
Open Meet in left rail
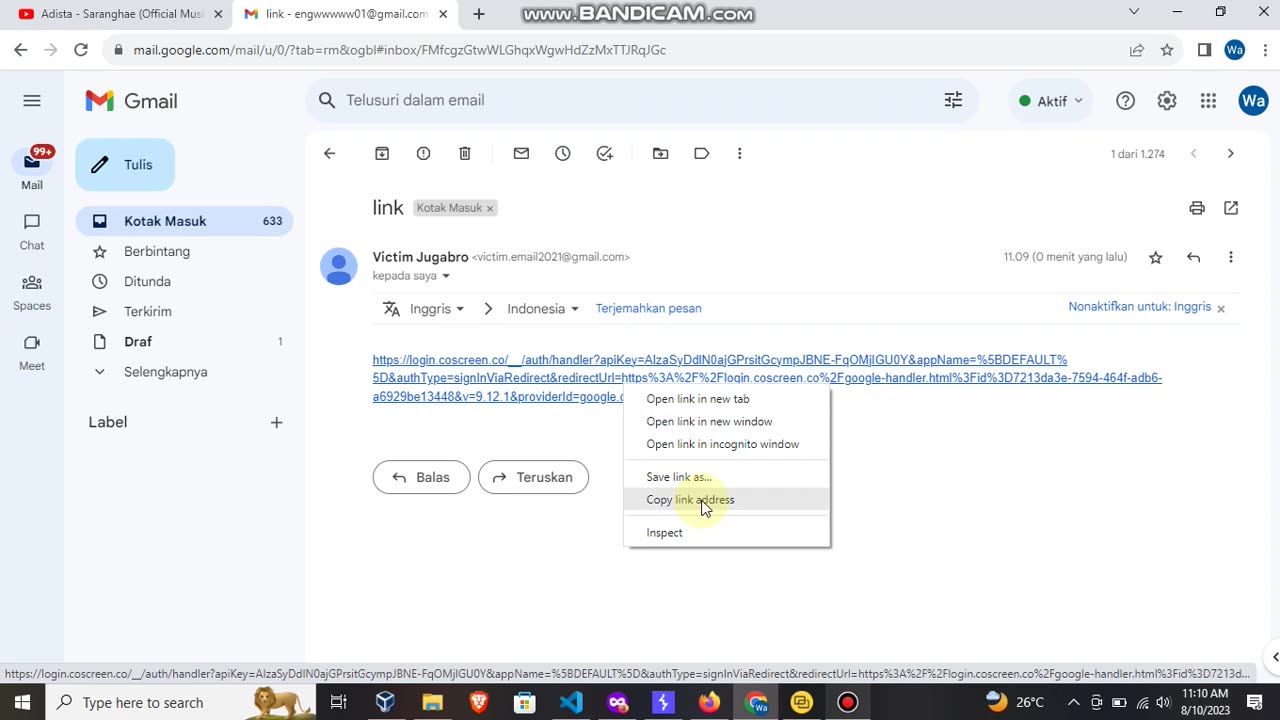32,353
